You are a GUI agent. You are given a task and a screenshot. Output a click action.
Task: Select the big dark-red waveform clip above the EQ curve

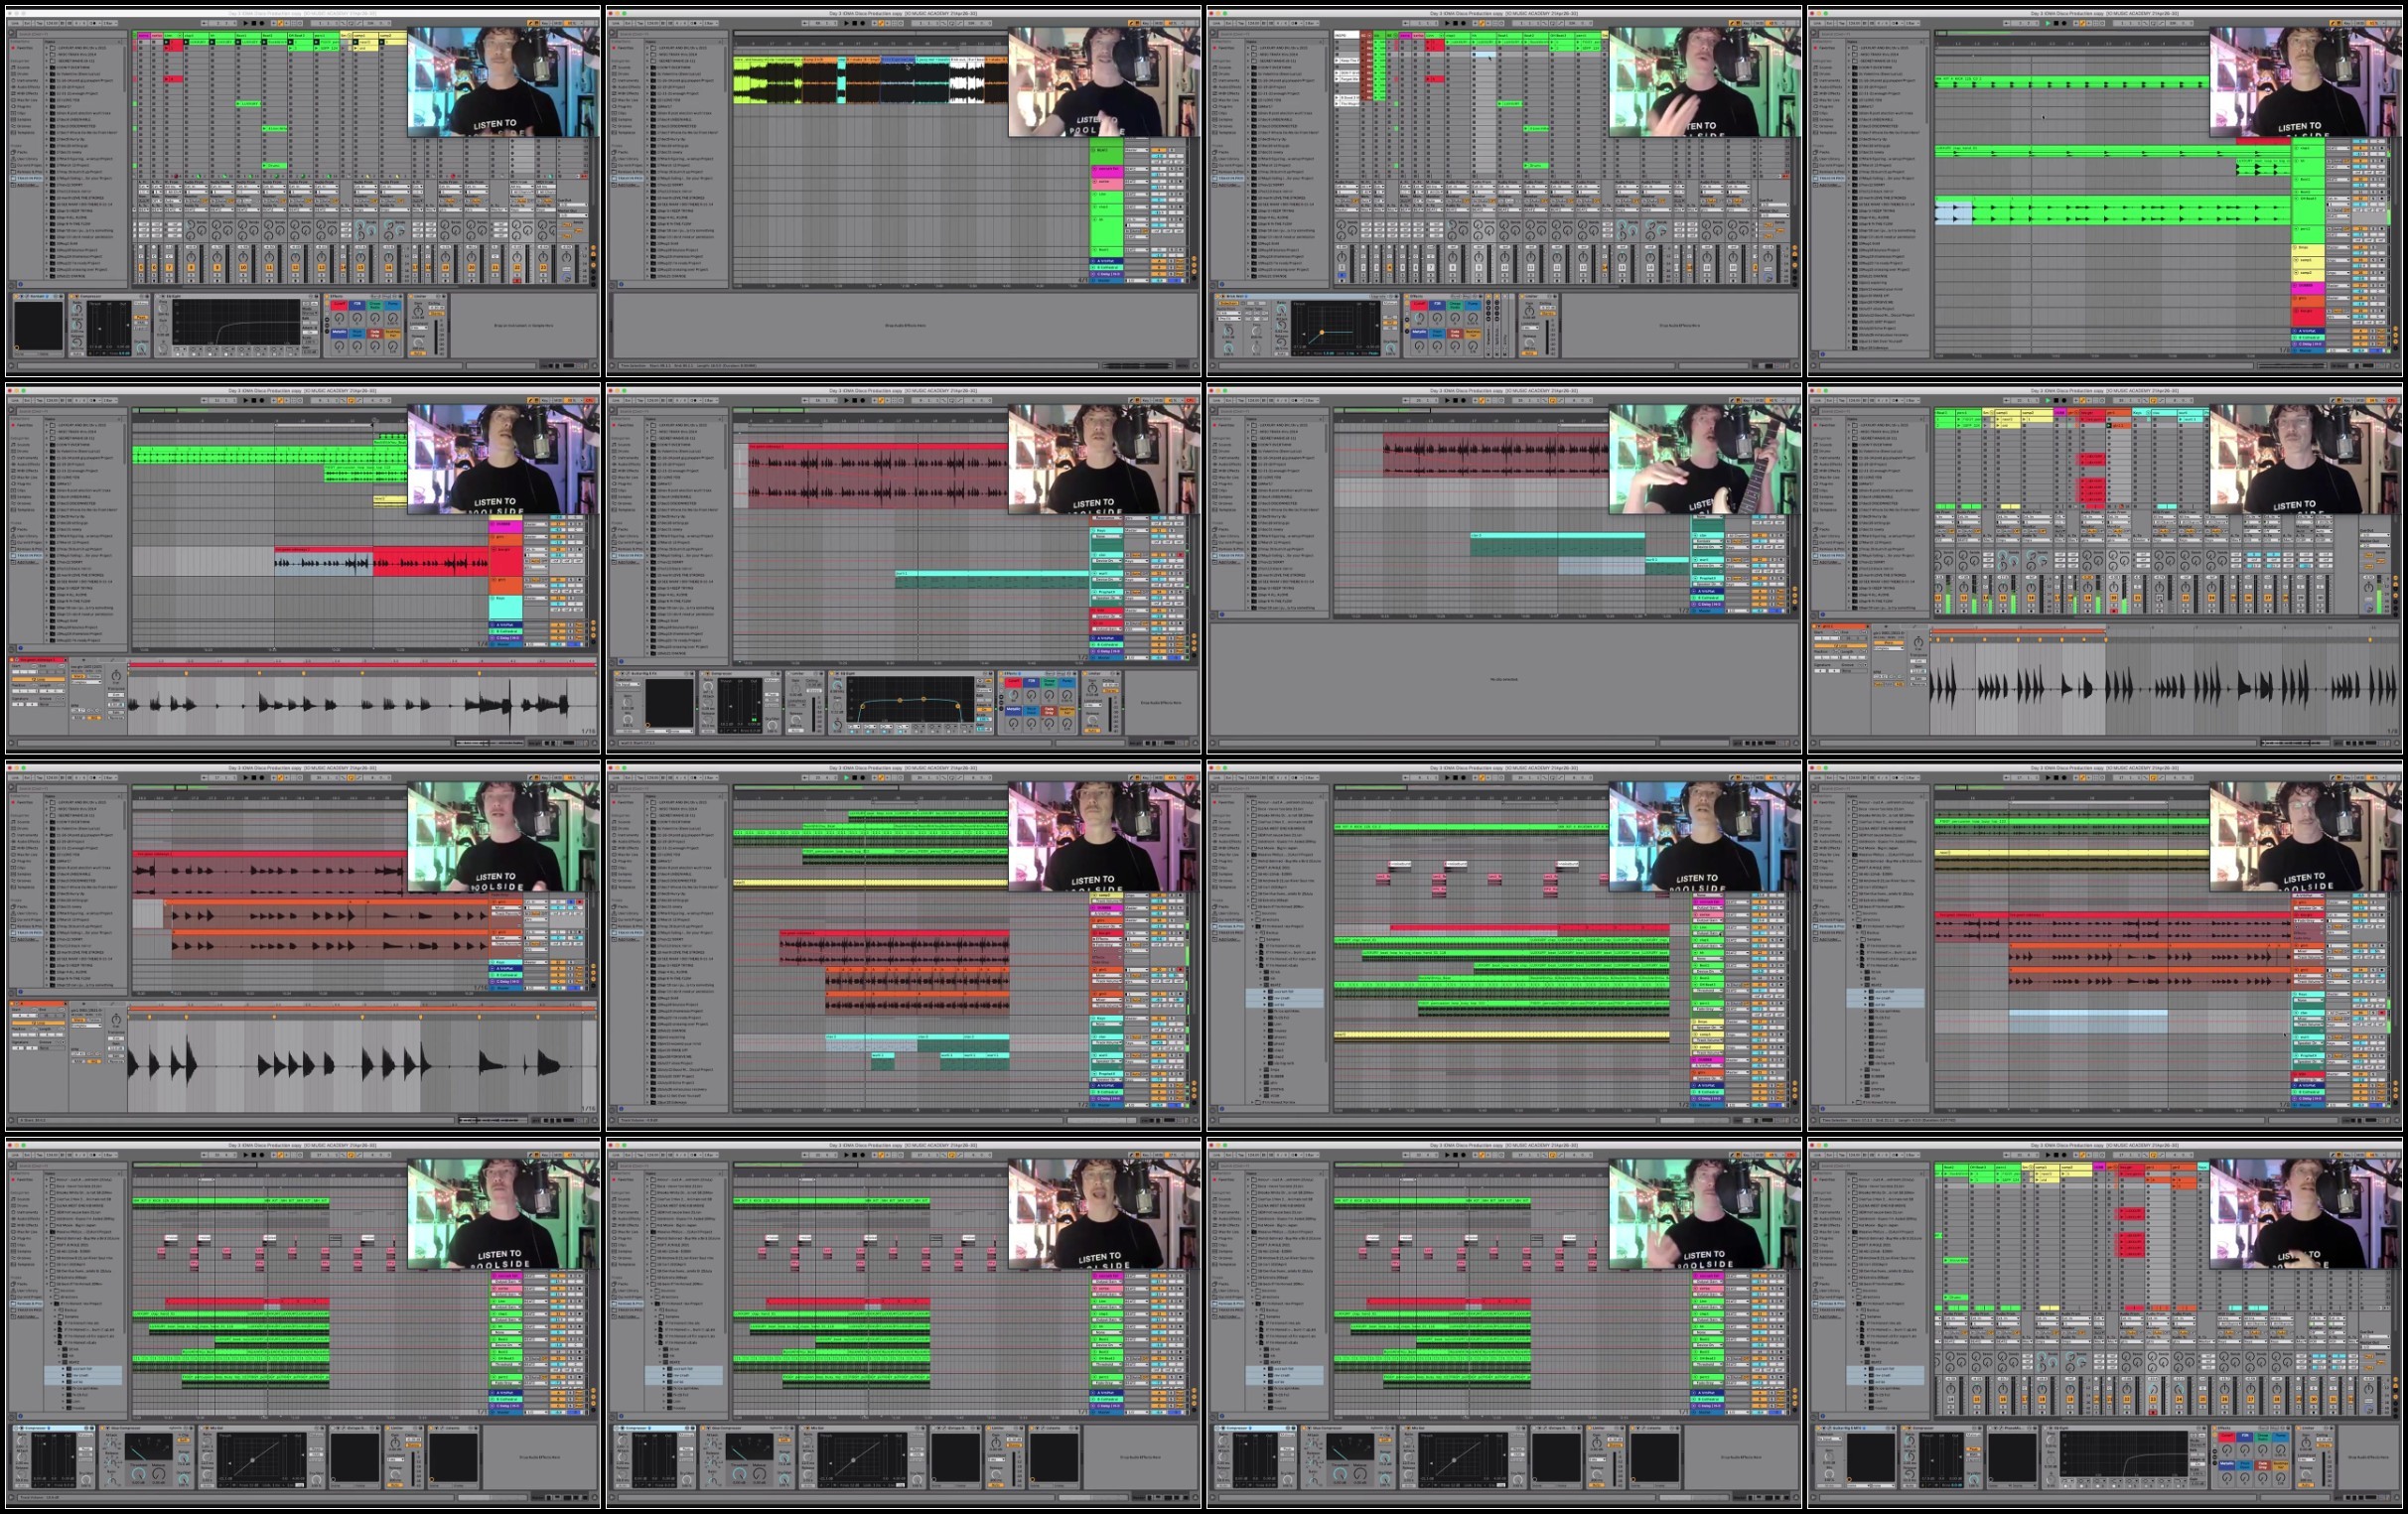878,476
